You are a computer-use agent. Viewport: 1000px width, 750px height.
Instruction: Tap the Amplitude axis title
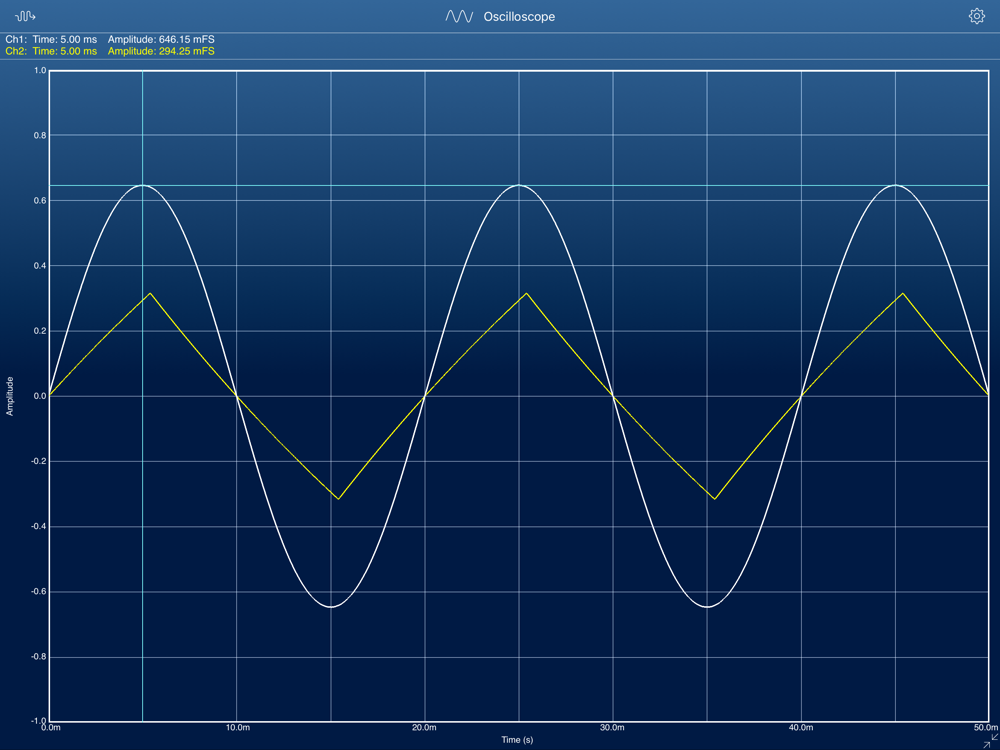click(10, 396)
